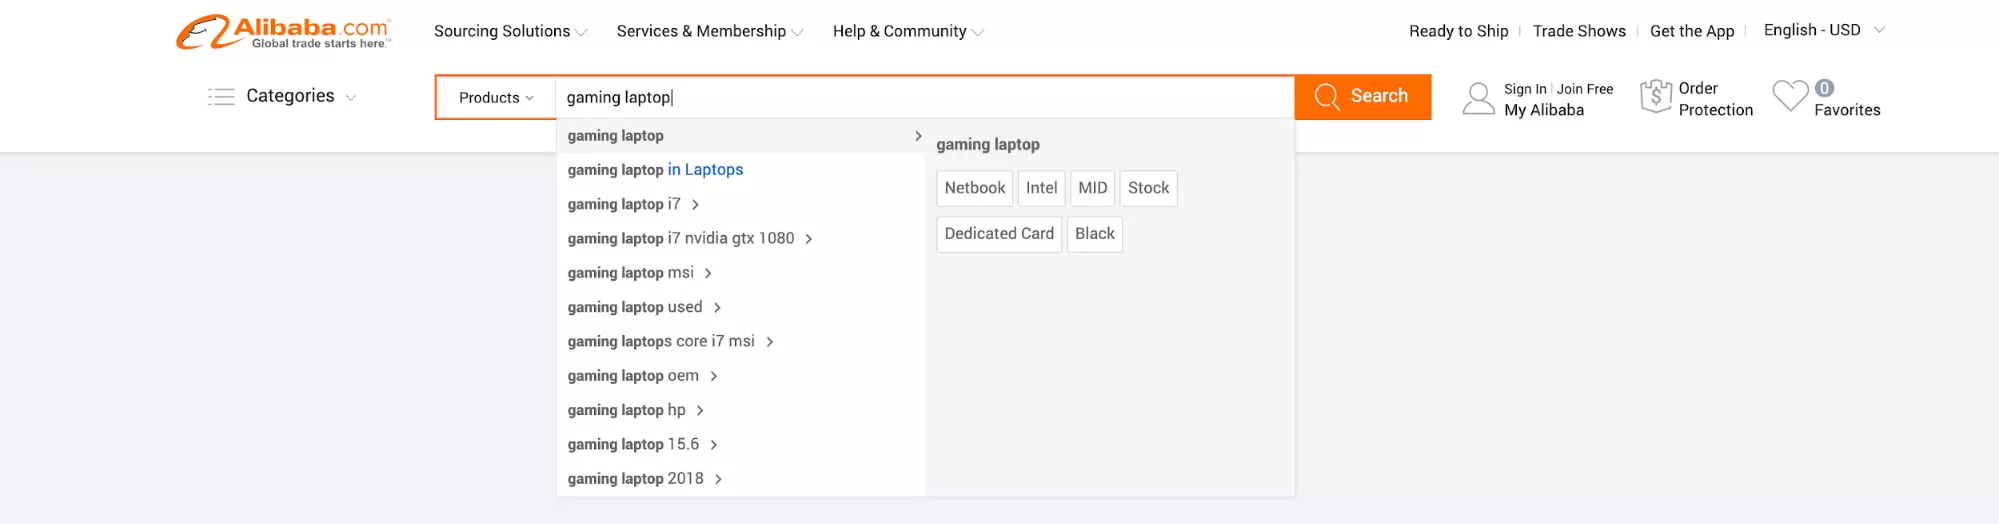
Task: Open the Favorites heart icon
Action: (1790, 96)
